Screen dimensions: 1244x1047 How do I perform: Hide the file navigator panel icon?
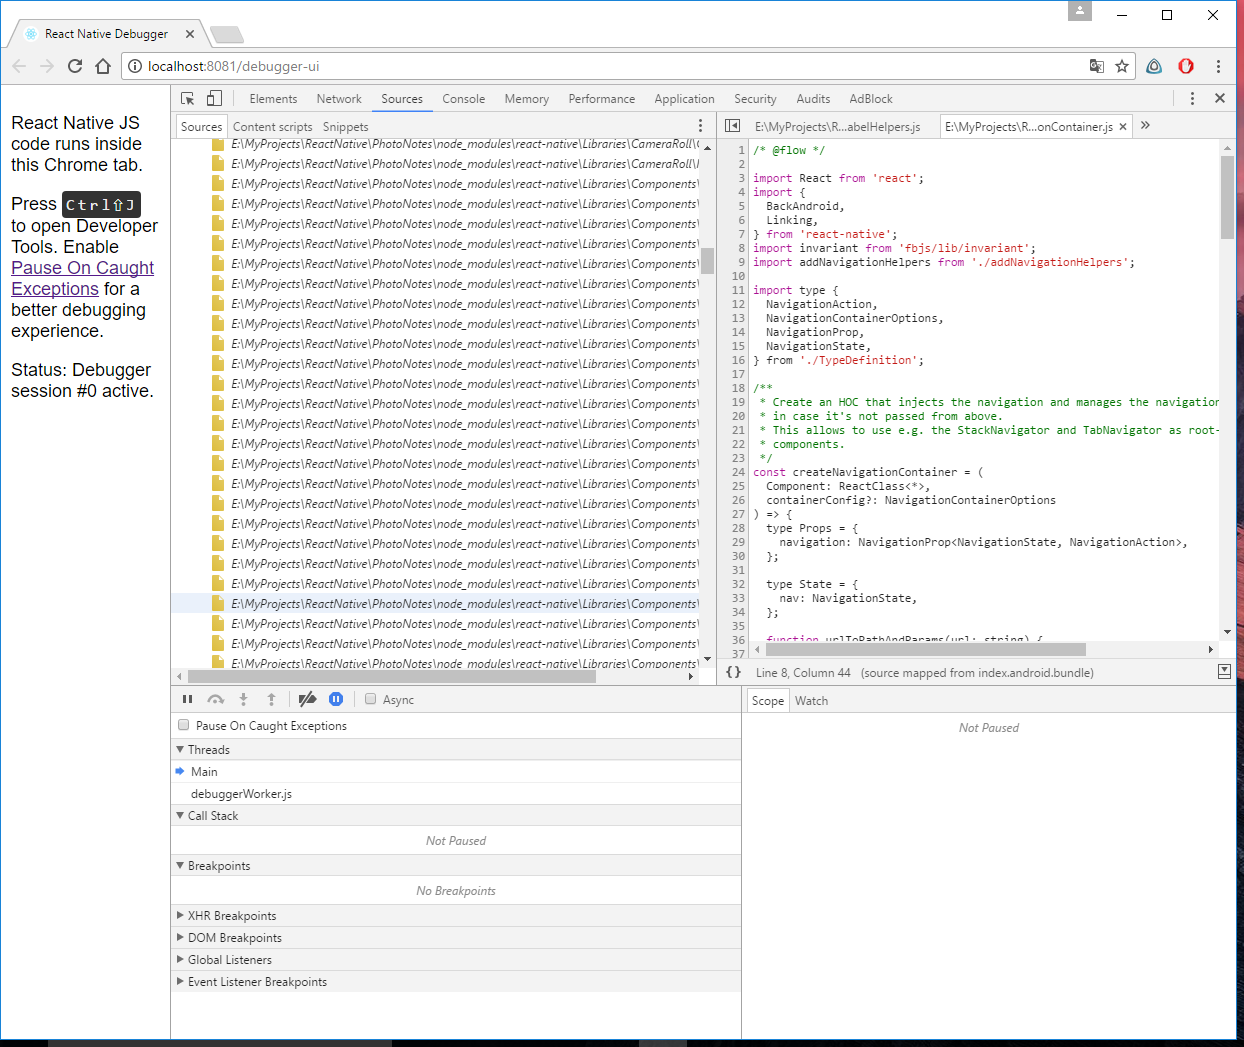tap(732, 126)
